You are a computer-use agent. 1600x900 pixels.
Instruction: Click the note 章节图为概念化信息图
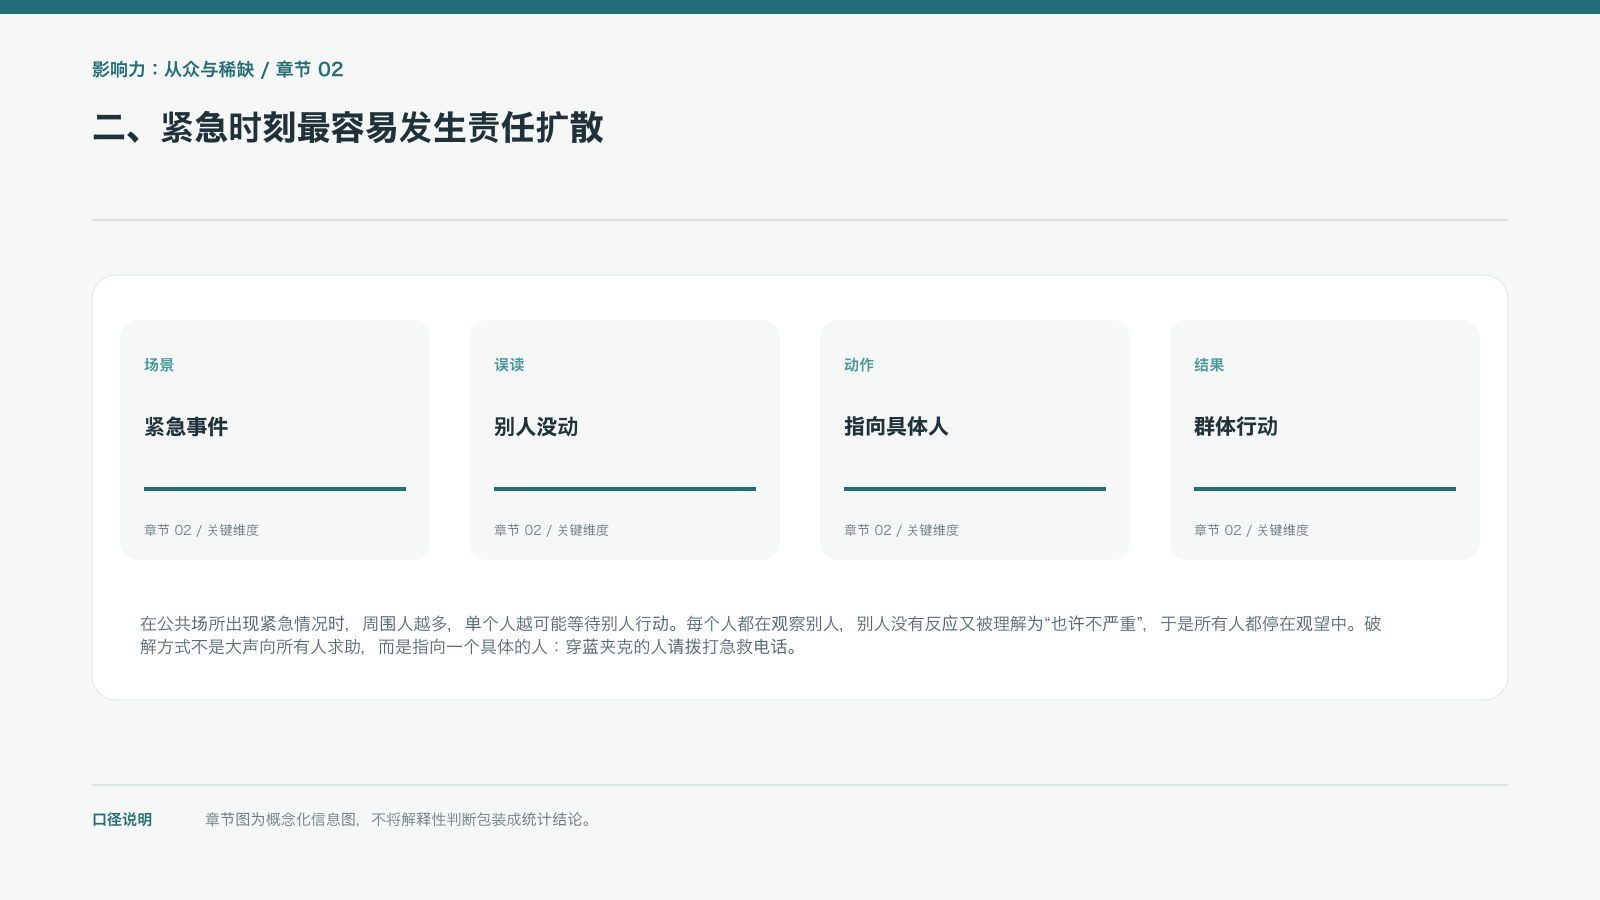[x=400, y=820]
